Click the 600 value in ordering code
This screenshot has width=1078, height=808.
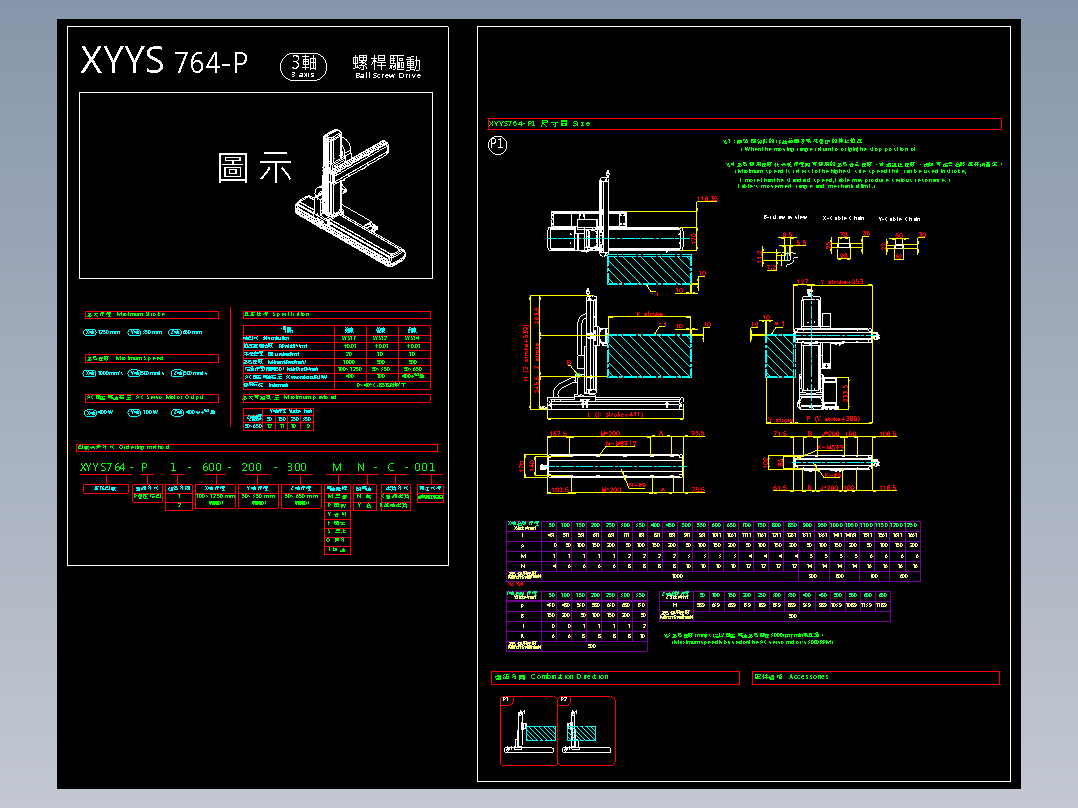pyautogui.click(x=212, y=468)
